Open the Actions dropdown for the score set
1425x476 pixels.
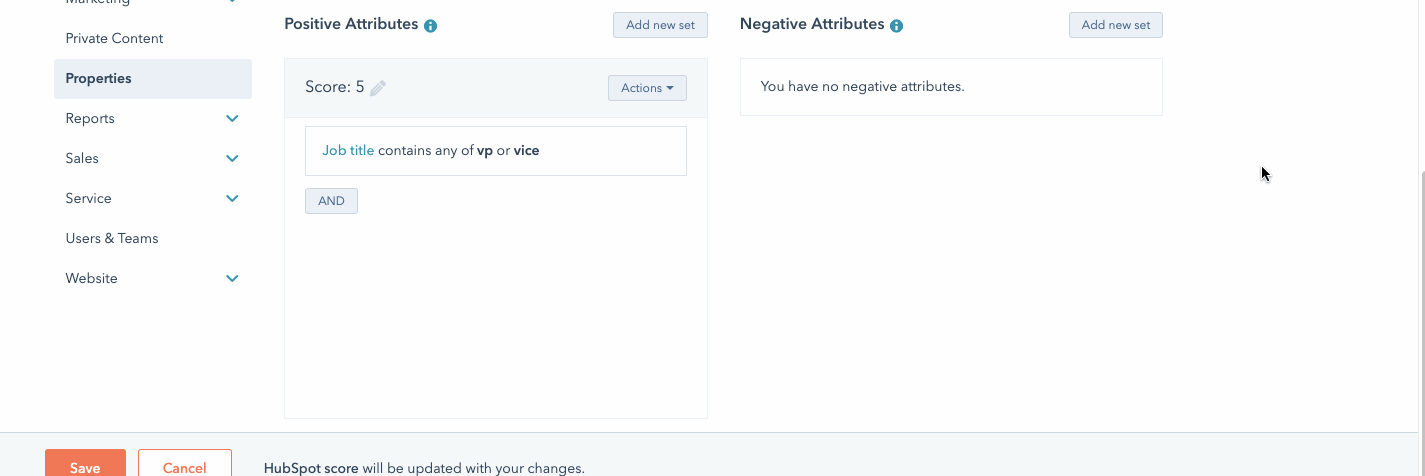point(647,88)
